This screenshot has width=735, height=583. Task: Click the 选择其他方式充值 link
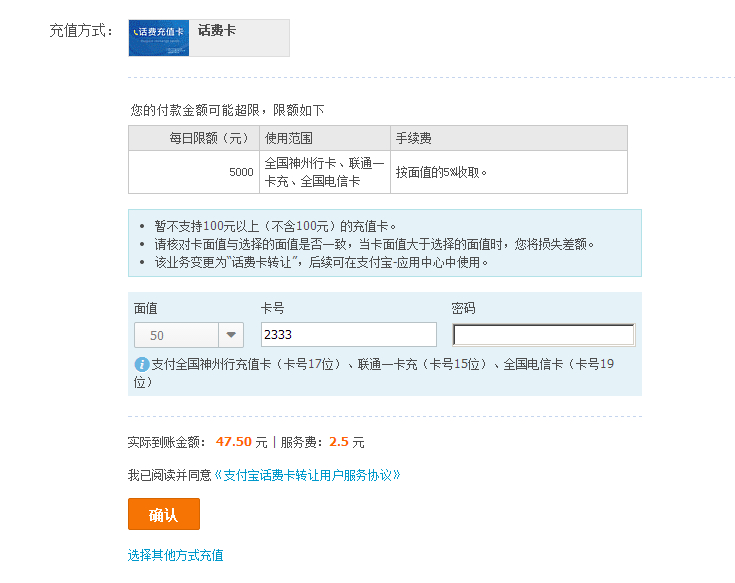click(x=176, y=555)
